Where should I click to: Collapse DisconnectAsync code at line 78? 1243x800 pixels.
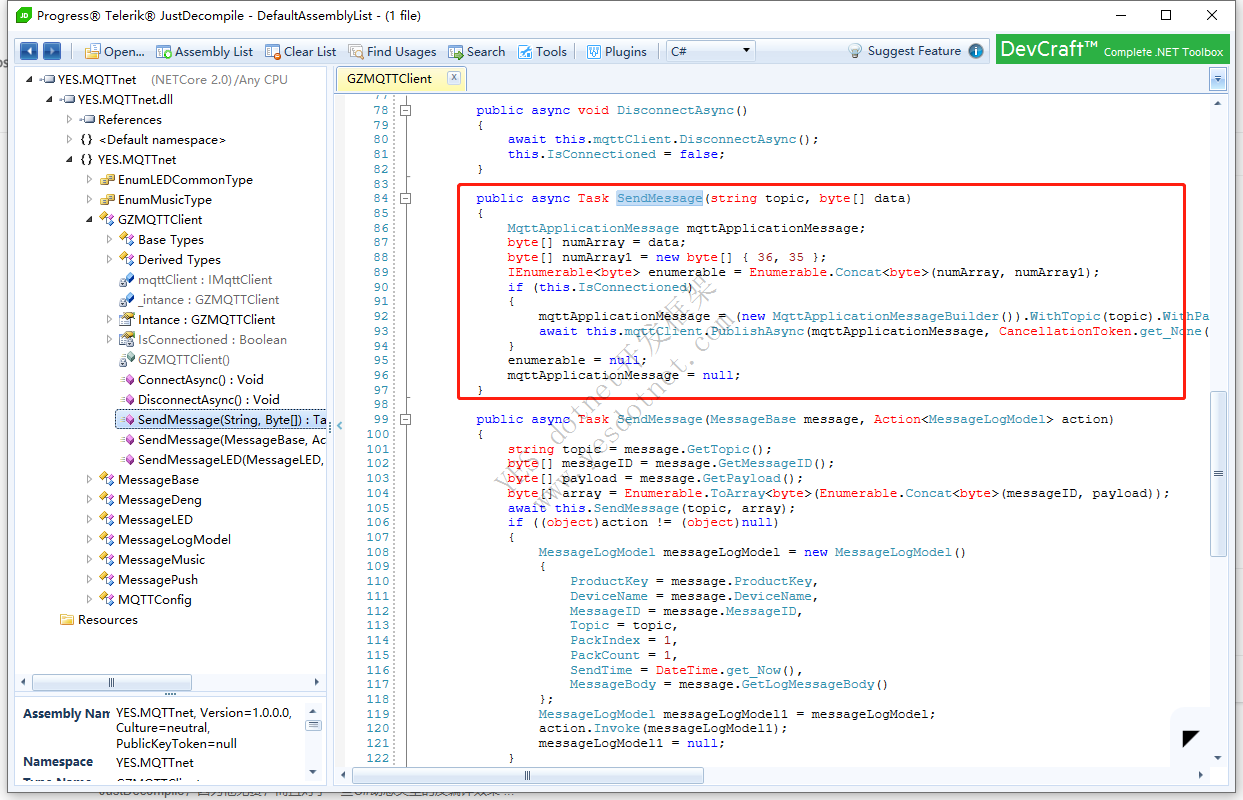405,110
